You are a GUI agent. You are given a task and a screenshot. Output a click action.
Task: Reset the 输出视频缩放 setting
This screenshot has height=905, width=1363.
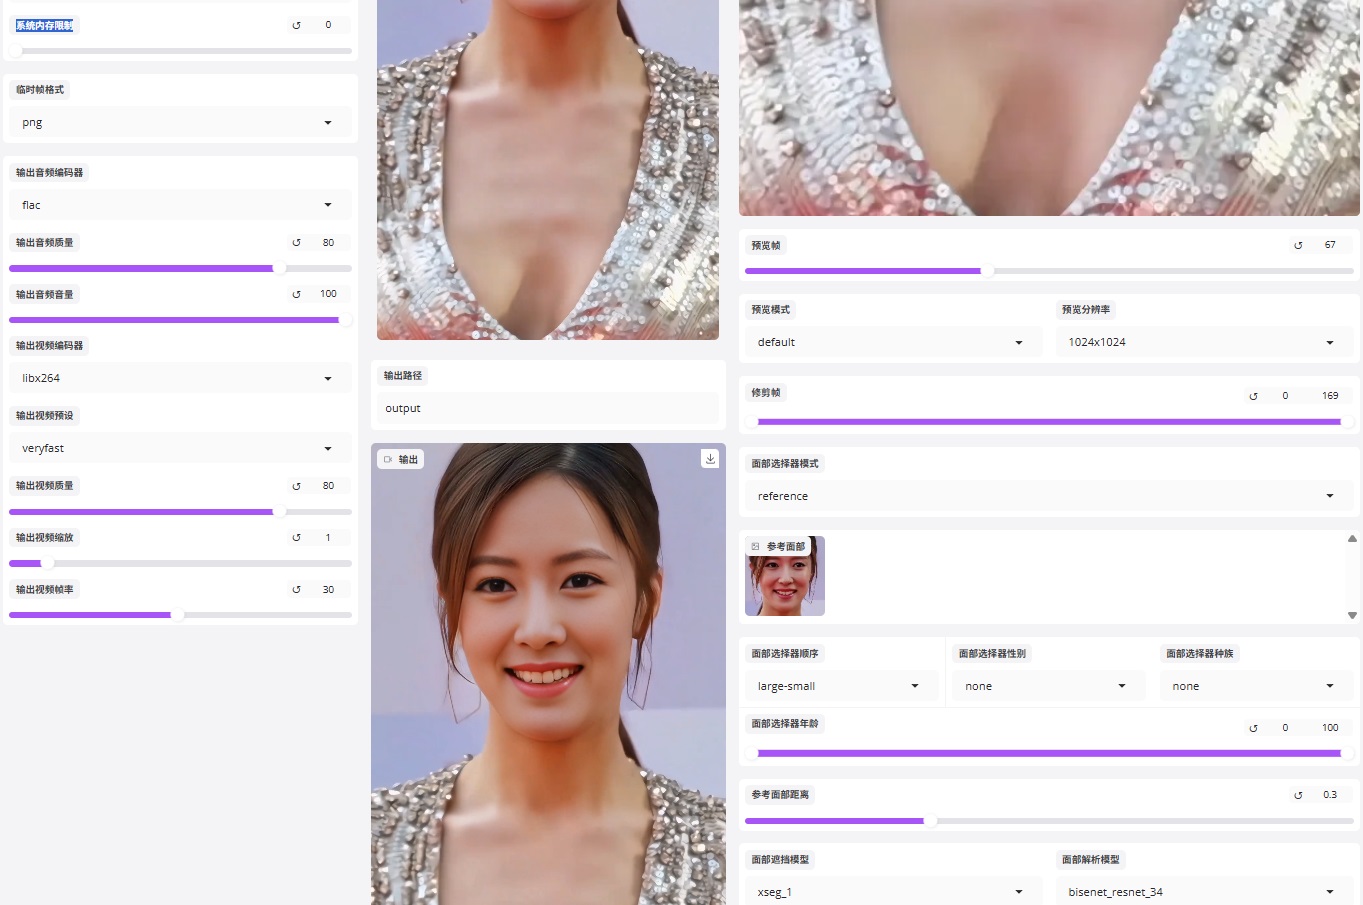(x=296, y=538)
